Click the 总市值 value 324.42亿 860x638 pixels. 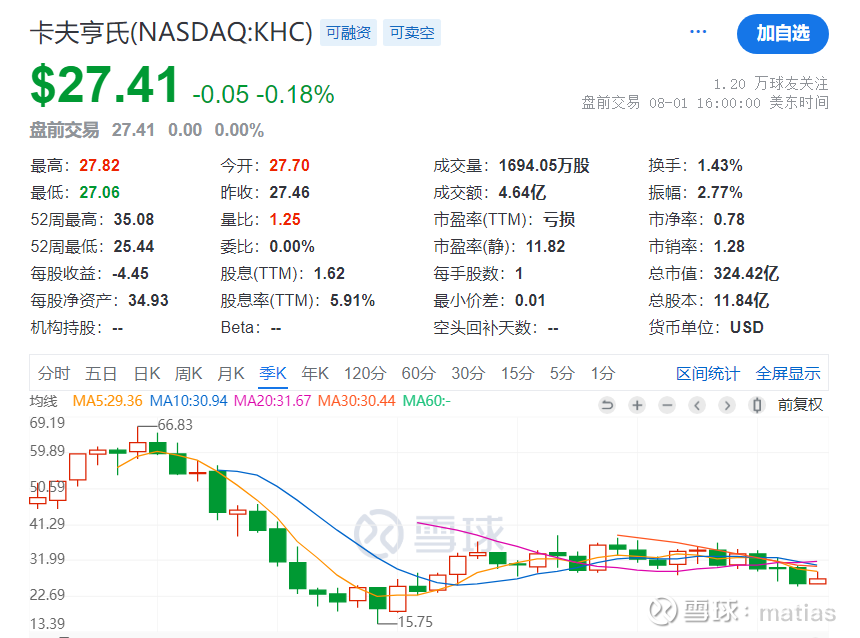tap(746, 273)
